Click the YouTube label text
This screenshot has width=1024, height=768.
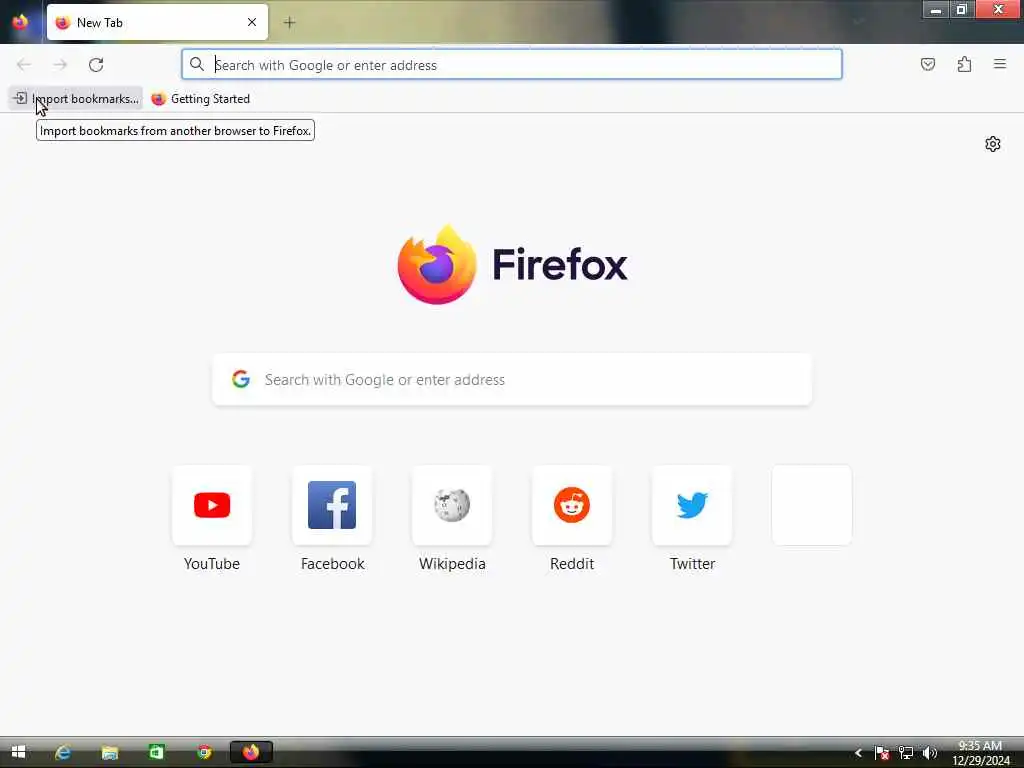point(212,564)
